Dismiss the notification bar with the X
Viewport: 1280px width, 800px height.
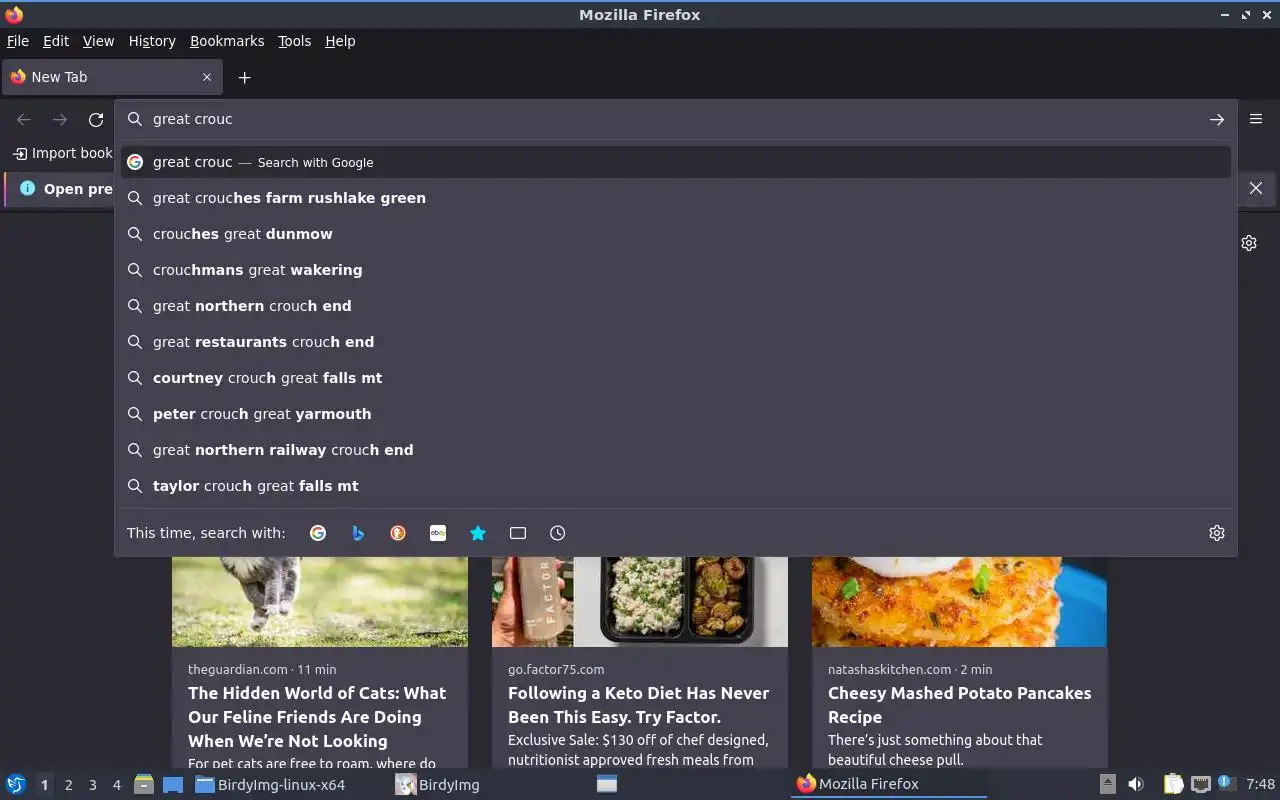1256,188
